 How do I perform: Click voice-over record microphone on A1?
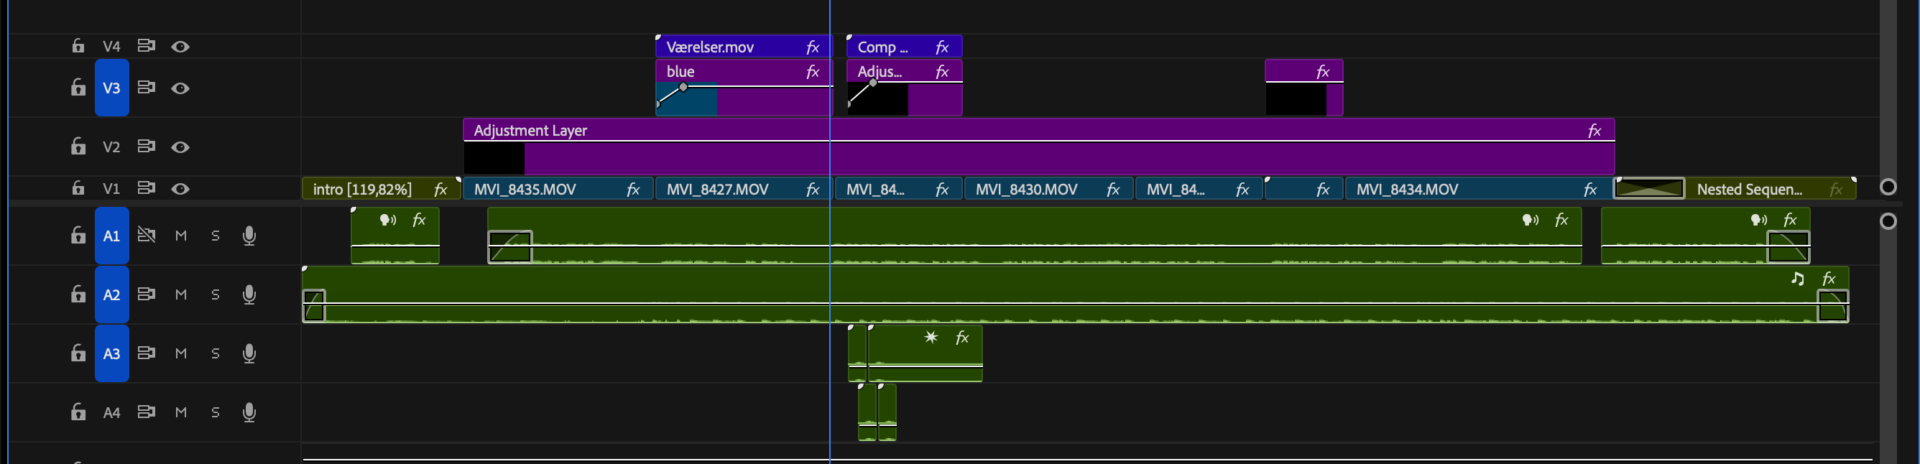[x=249, y=236]
